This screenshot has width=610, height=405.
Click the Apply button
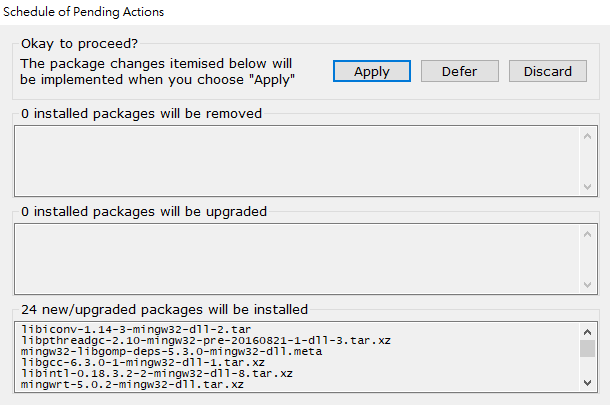pos(372,71)
